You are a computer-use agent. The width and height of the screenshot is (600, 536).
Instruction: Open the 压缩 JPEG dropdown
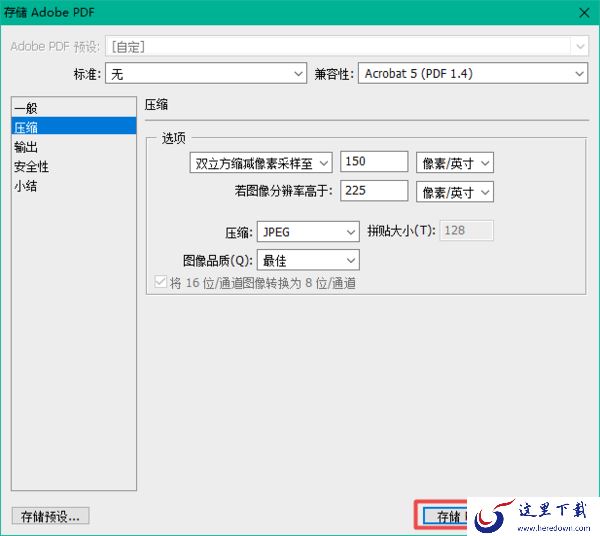point(308,231)
